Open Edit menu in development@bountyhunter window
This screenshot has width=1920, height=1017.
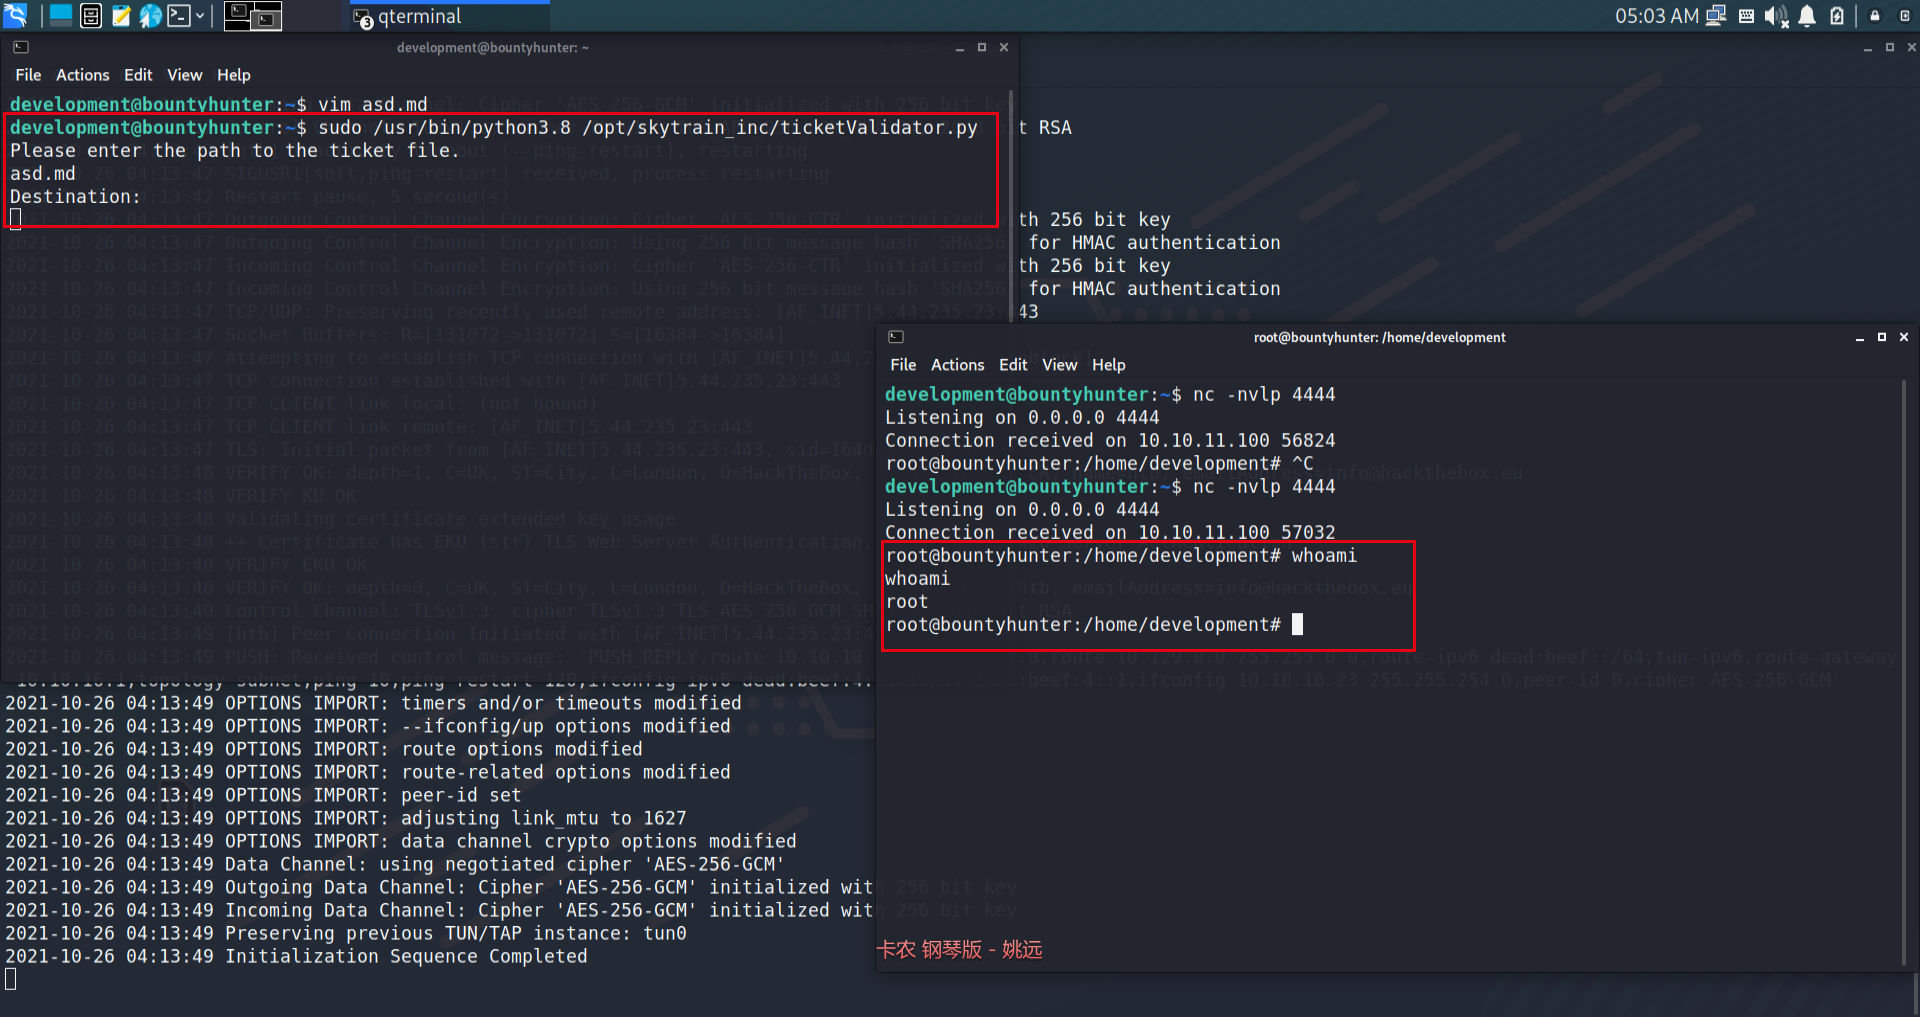(138, 75)
